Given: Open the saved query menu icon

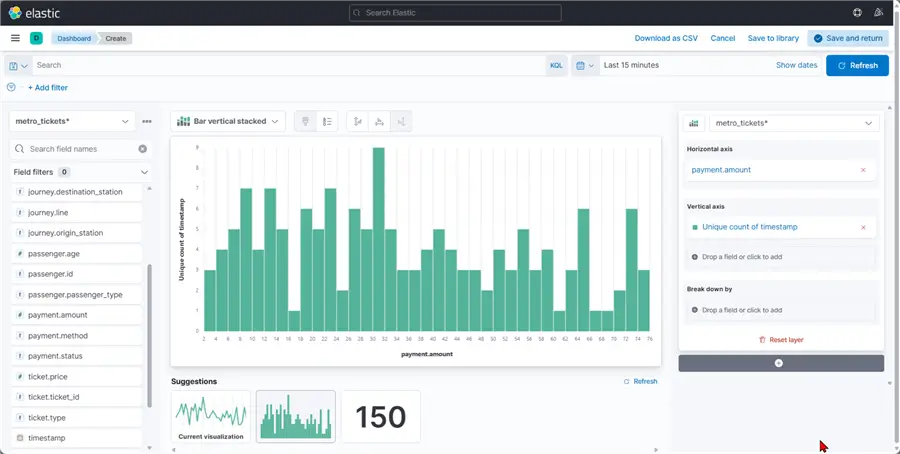Looking at the screenshot, I should click(x=18, y=65).
